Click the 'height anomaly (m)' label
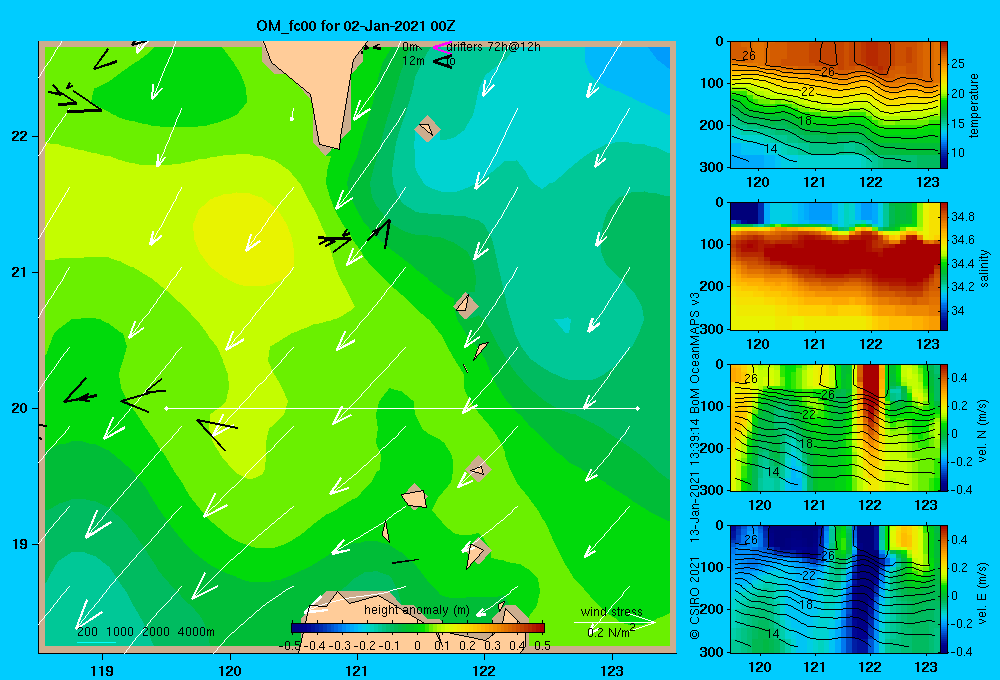The height and width of the screenshot is (680, 1000). 417,610
